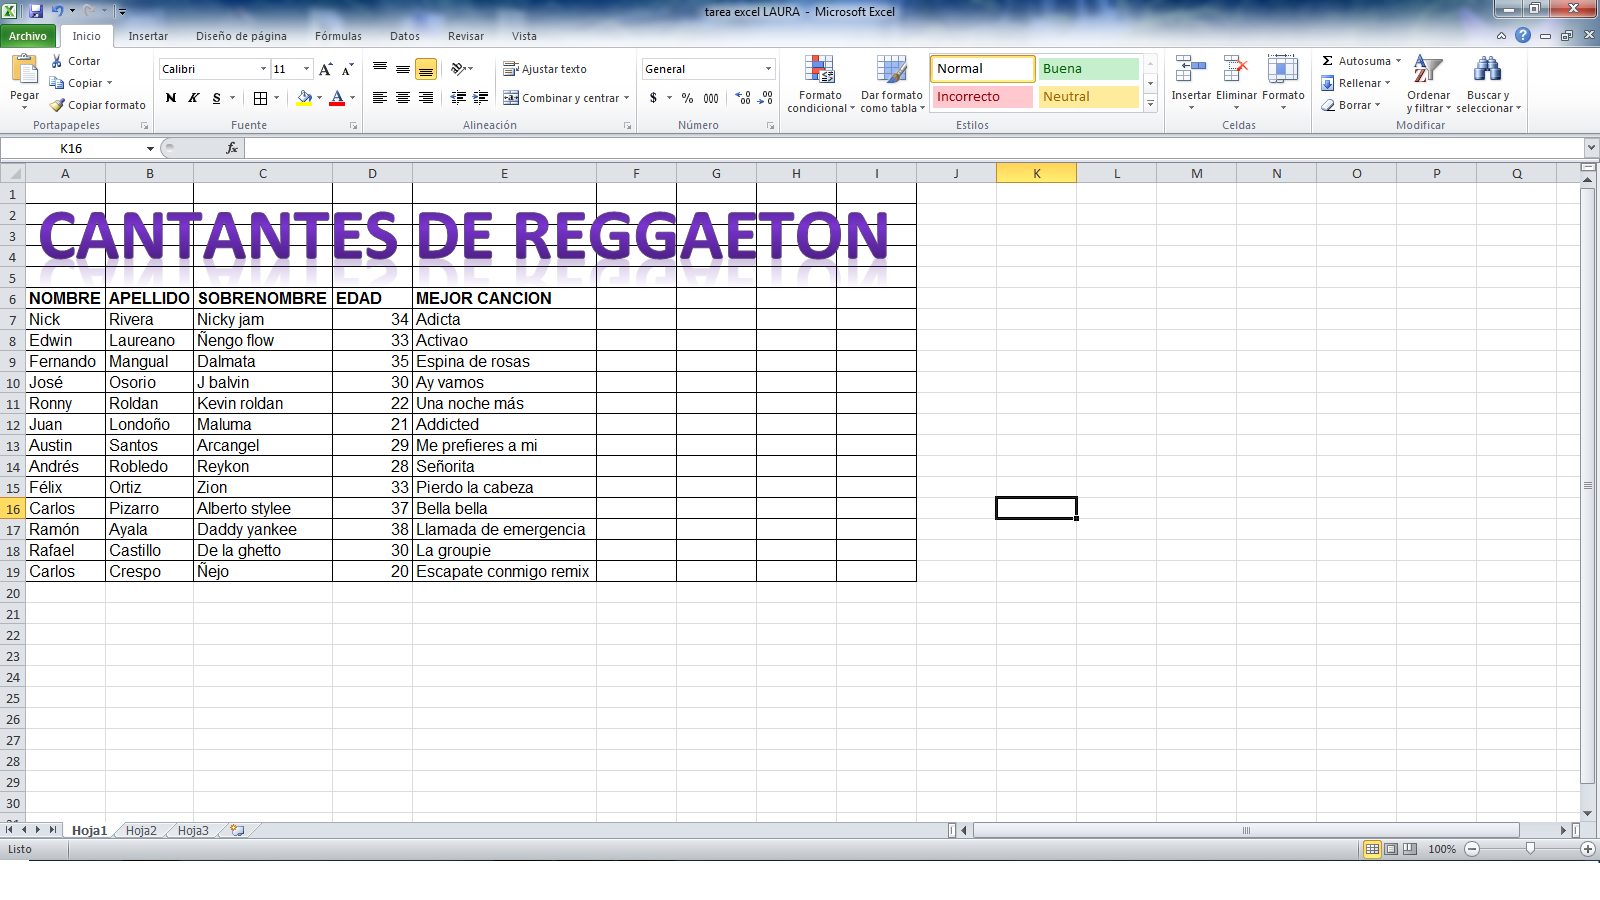
Task: Click Ajustar texto wrap button
Action: click(x=545, y=69)
